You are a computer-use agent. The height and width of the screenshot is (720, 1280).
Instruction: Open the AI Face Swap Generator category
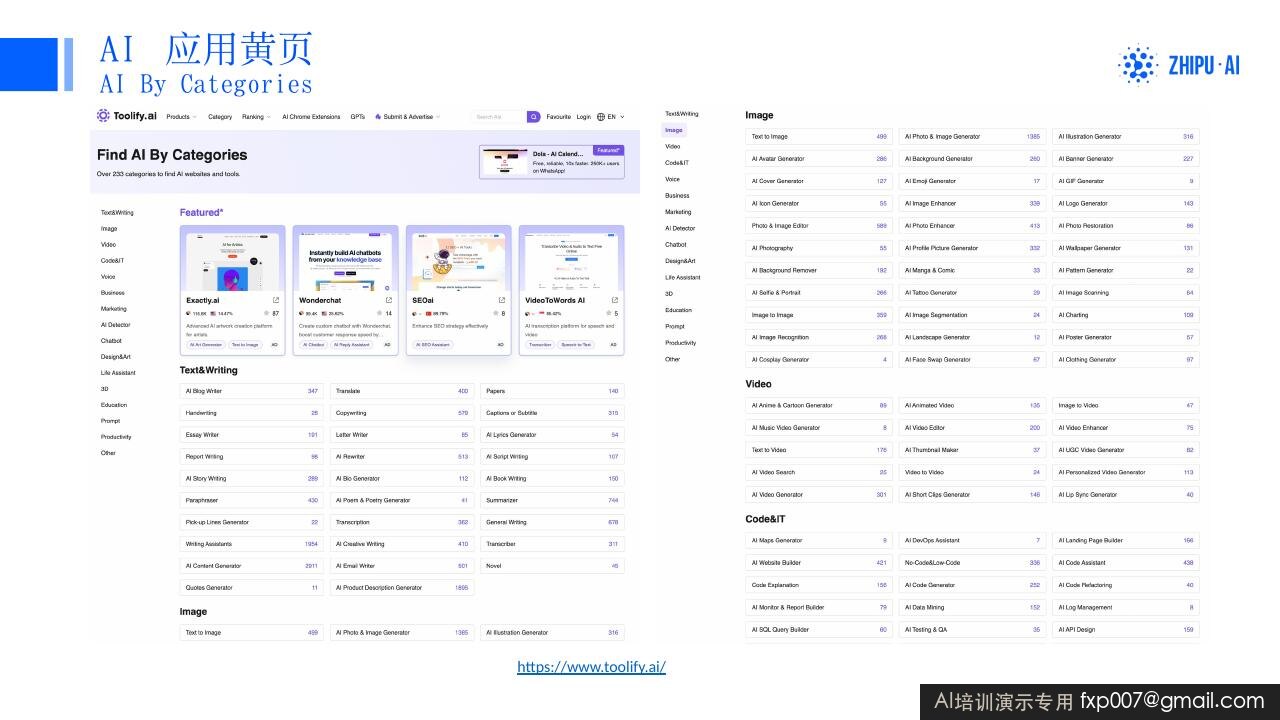coord(972,360)
